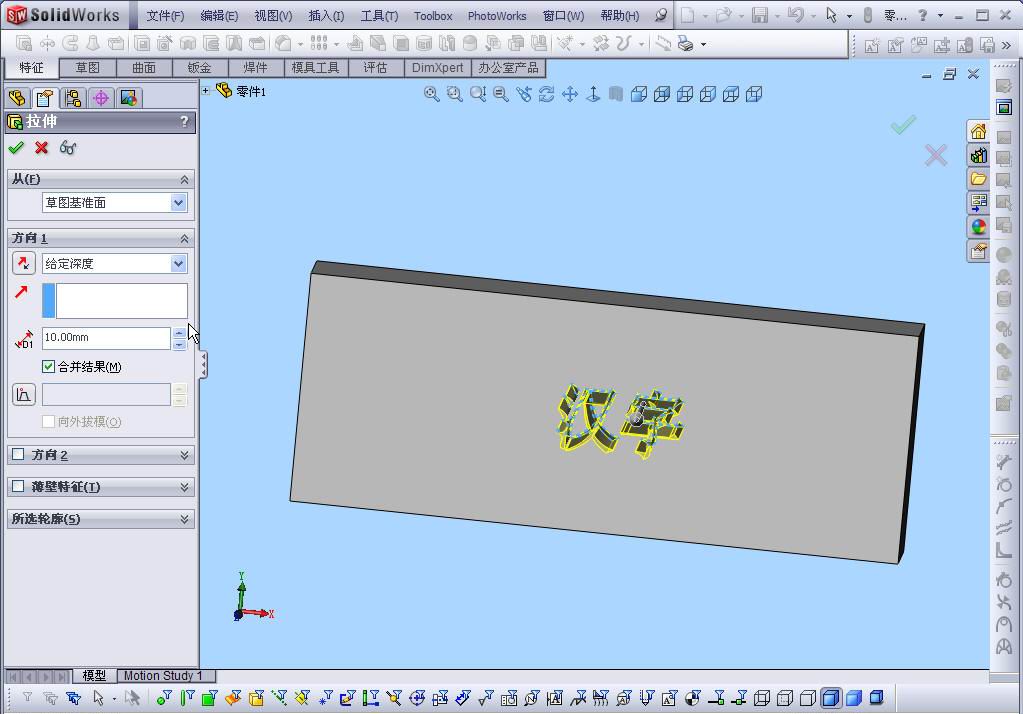Click panel splitter handle on left pane edge
Viewport: 1023px width, 714px height.
pyautogui.click(x=204, y=365)
